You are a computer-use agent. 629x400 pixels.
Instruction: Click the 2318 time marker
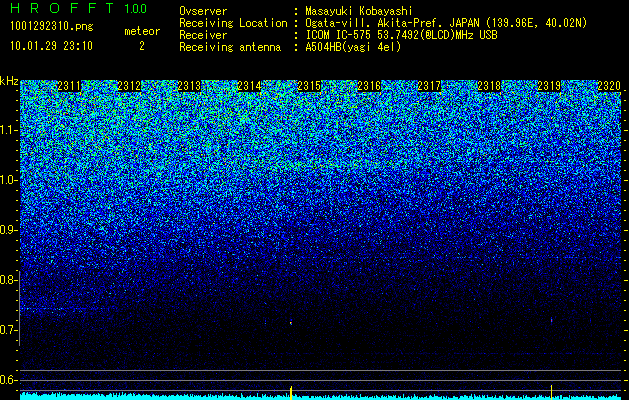coord(489,86)
